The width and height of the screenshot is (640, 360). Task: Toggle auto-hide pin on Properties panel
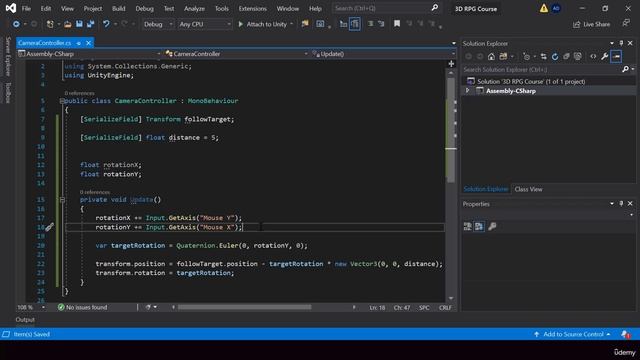pyautogui.click(x=621, y=204)
